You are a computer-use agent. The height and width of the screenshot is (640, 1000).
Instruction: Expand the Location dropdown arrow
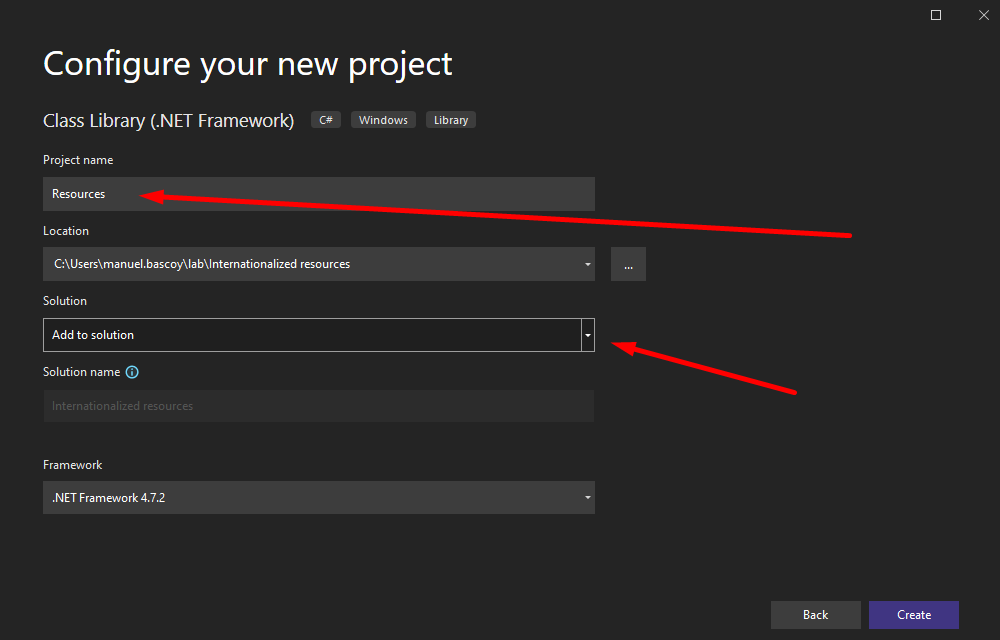(587, 264)
